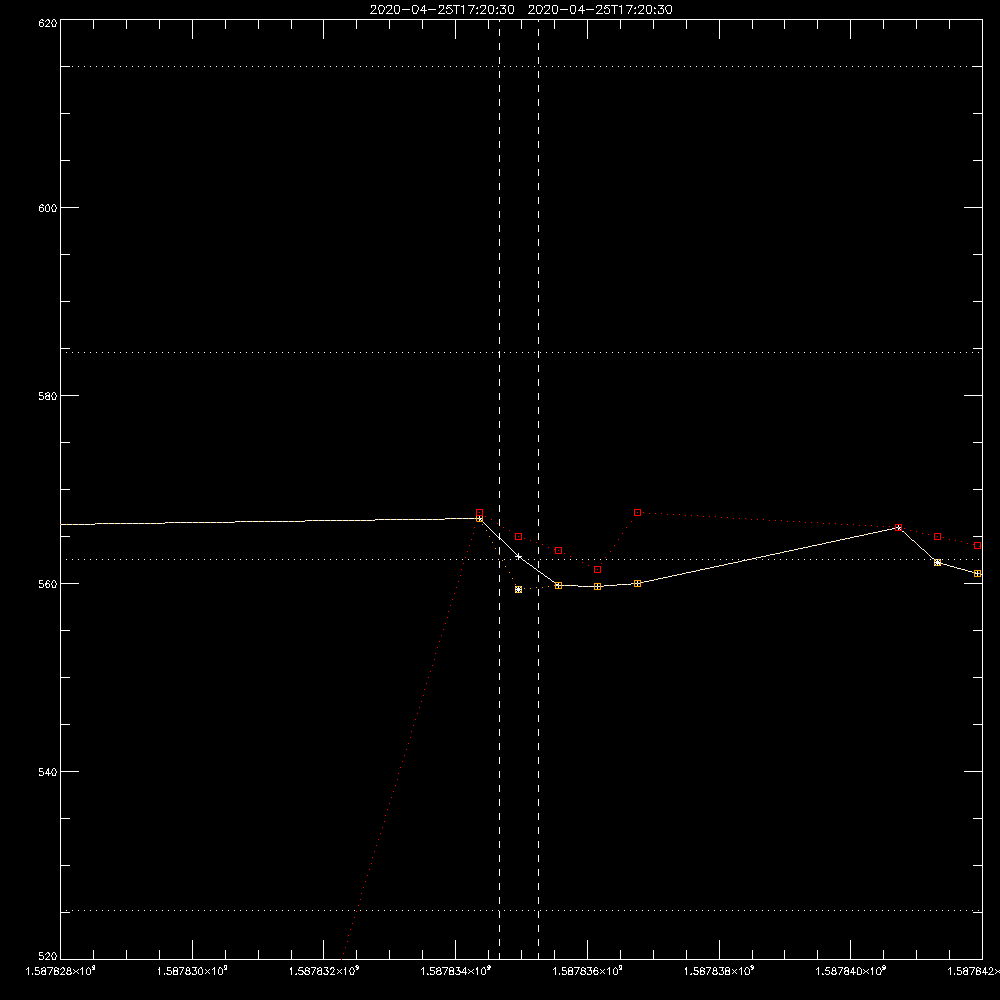Select the 620 y-axis label
The height and width of the screenshot is (1000, 1000).
click(x=48, y=23)
